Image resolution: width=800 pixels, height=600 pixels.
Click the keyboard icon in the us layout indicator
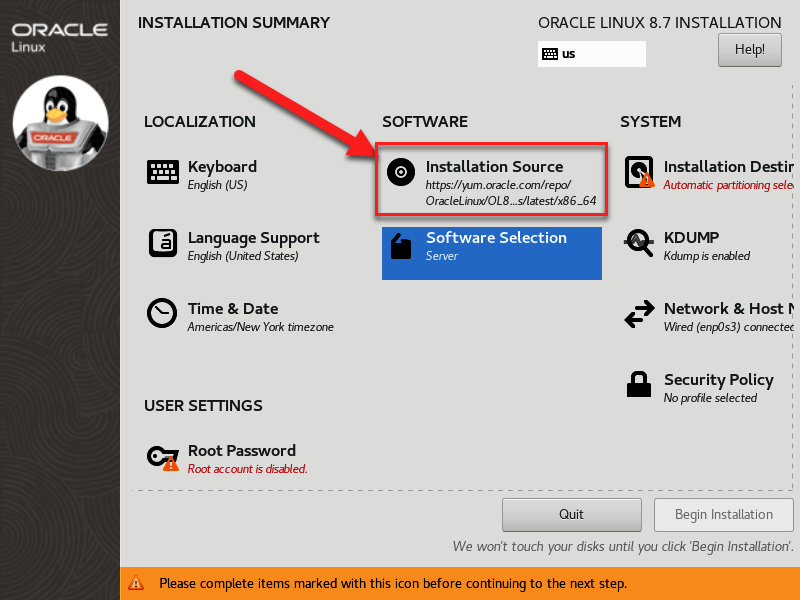(549, 54)
